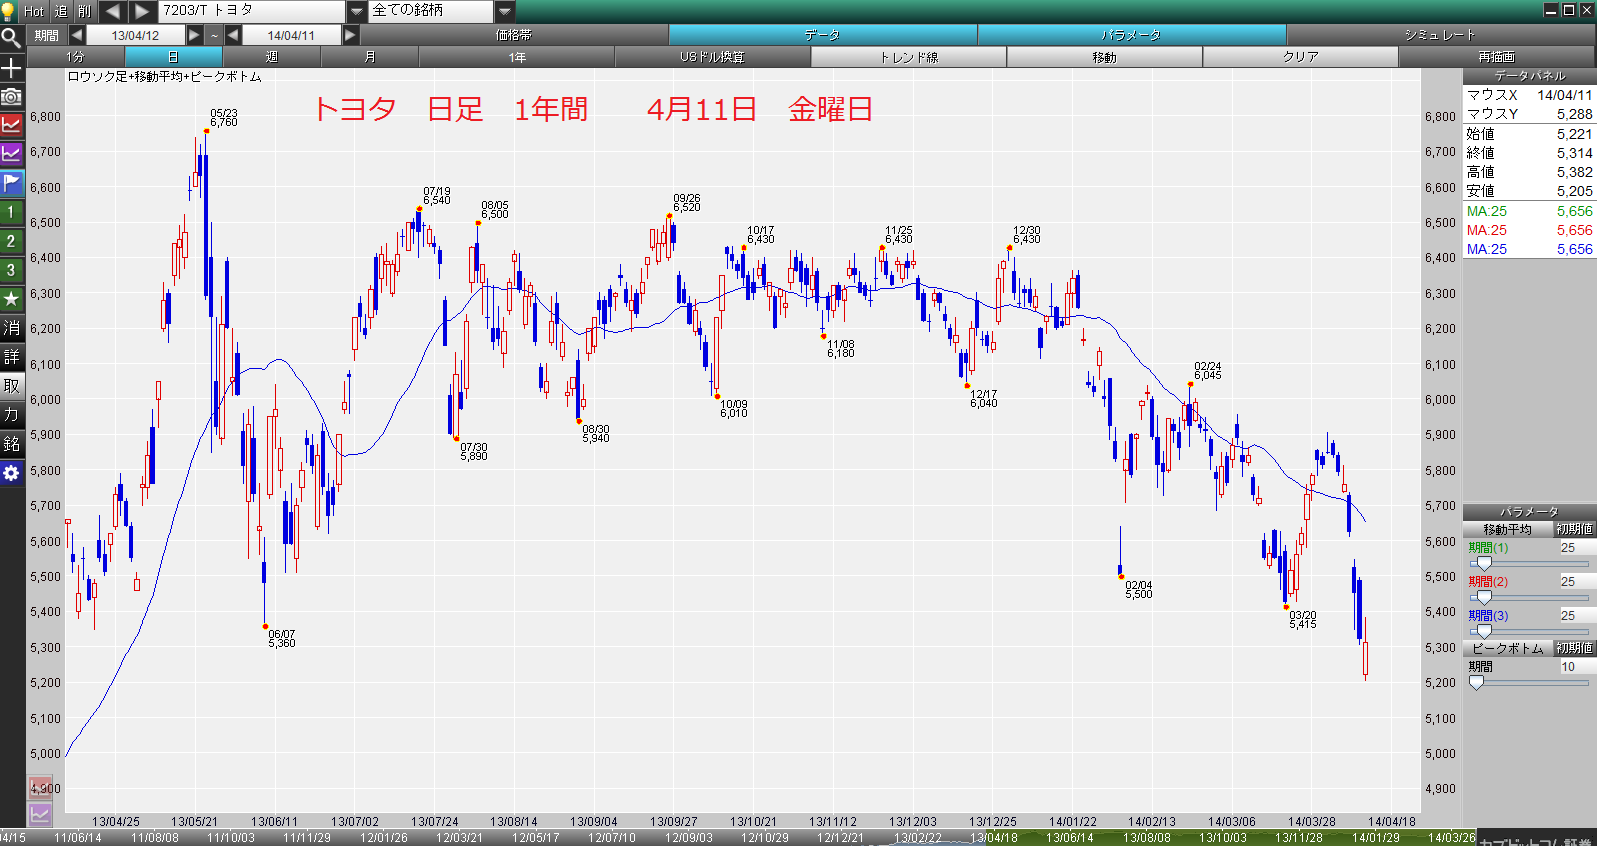Click the 消 erase icon in sidebar
Image resolution: width=1597 pixels, height=846 pixels.
click(11, 328)
